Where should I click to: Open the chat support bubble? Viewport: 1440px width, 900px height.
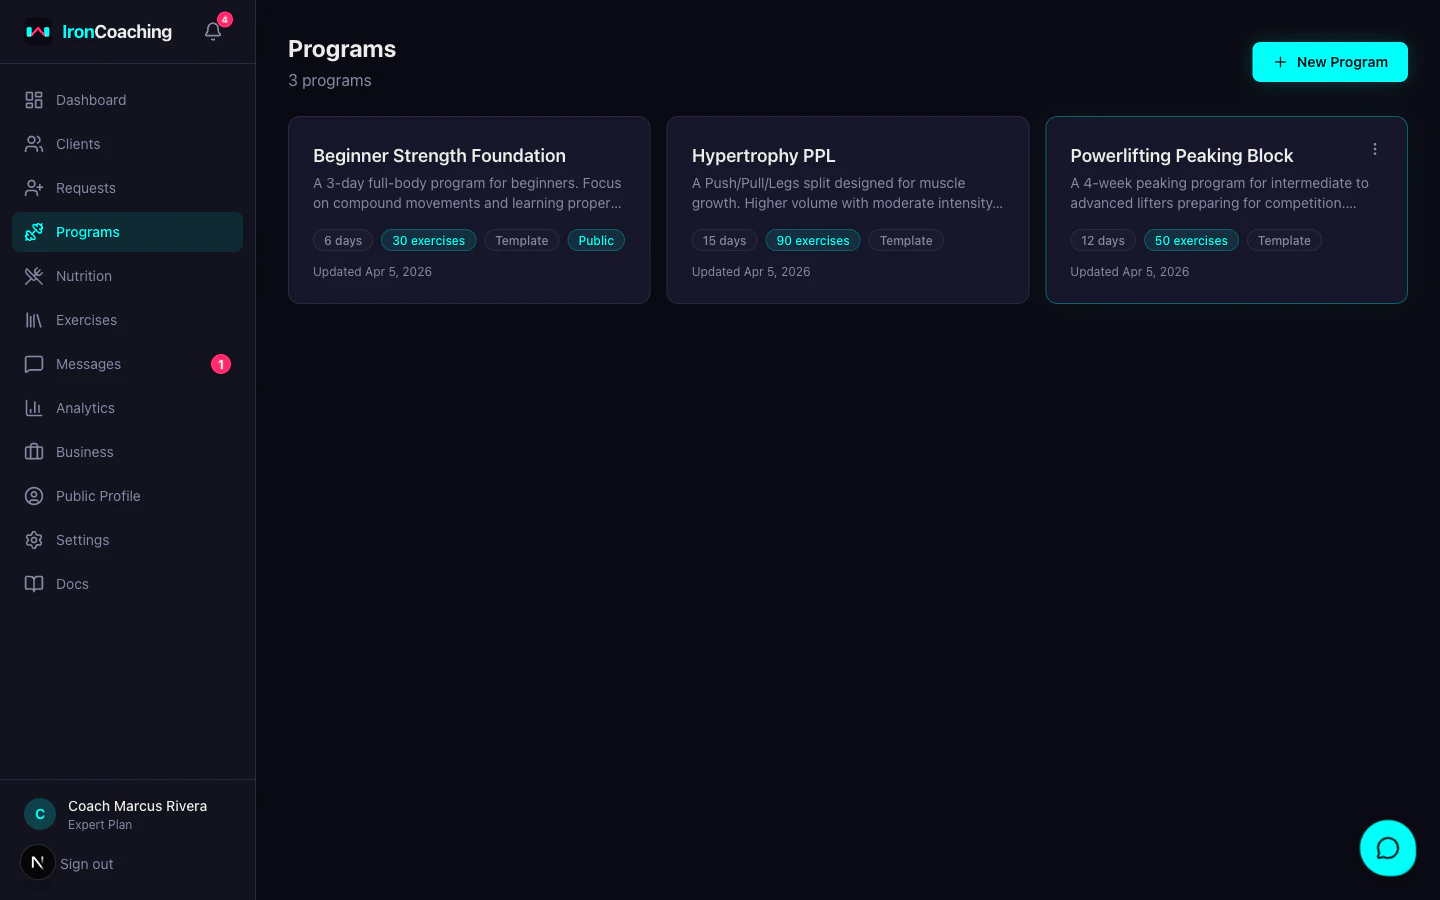[1388, 848]
